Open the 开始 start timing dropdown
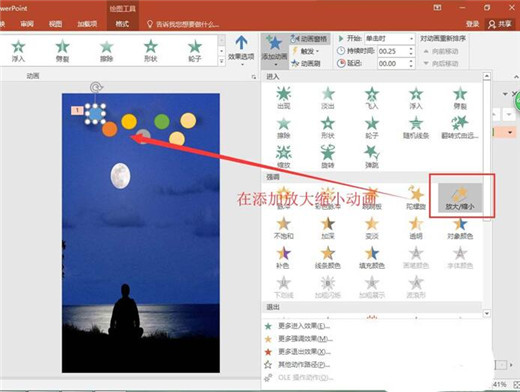The height and width of the screenshot is (392, 520). point(389,39)
